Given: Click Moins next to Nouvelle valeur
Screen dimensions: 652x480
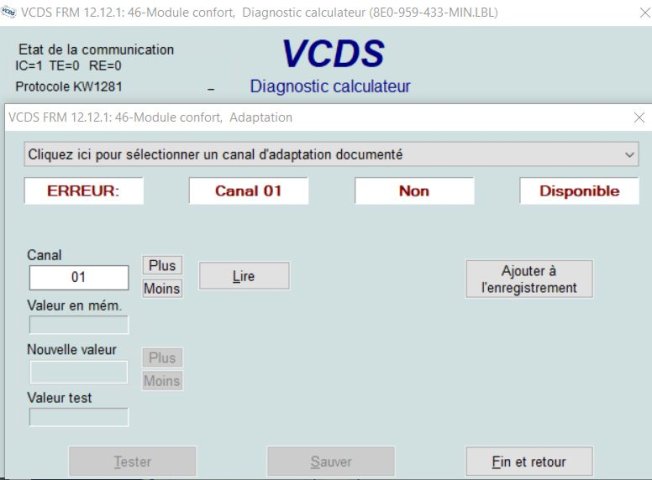Looking at the screenshot, I should [162, 381].
